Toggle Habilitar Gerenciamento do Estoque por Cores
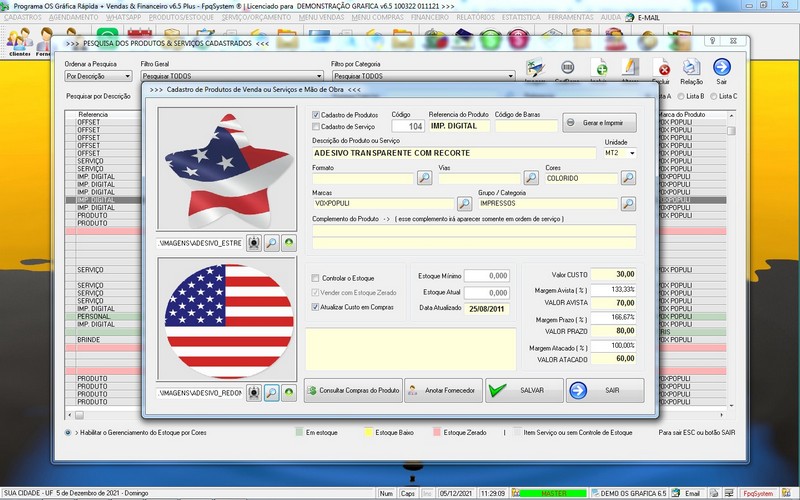Screen dimensions: 800x500 pos(68,433)
